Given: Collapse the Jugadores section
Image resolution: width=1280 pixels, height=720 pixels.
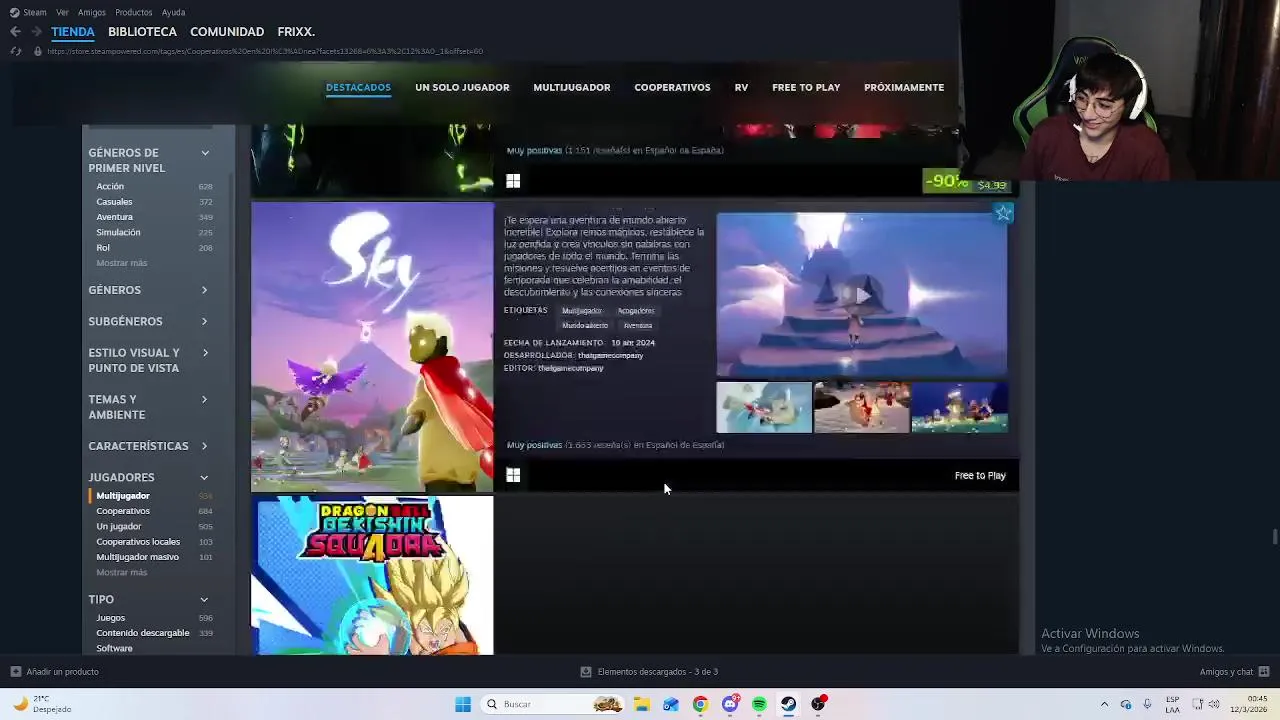Looking at the screenshot, I should pos(150,477).
